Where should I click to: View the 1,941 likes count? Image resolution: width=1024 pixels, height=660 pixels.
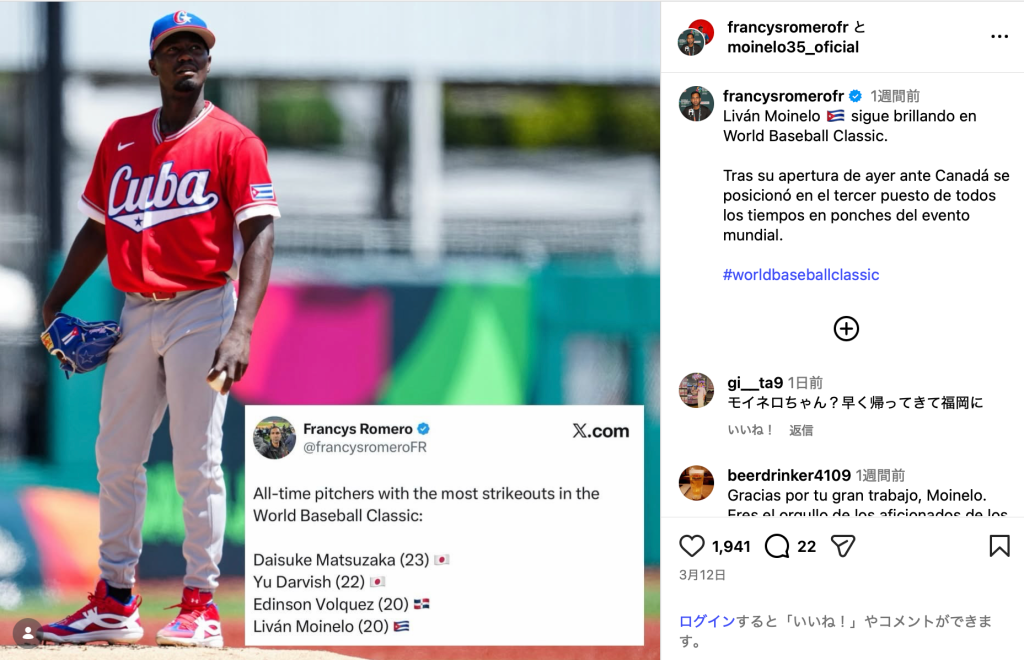point(731,546)
